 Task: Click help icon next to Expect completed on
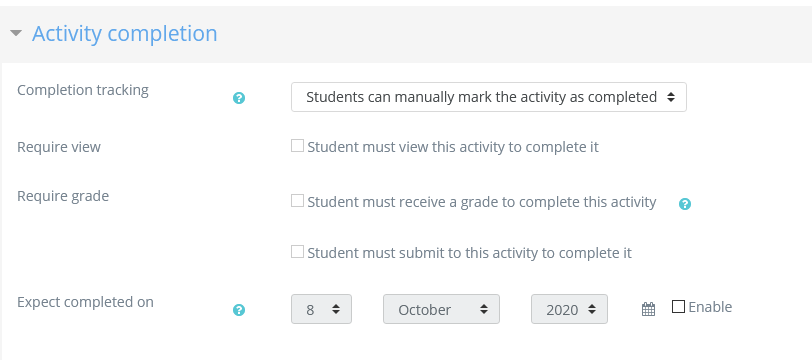(x=239, y=310)
